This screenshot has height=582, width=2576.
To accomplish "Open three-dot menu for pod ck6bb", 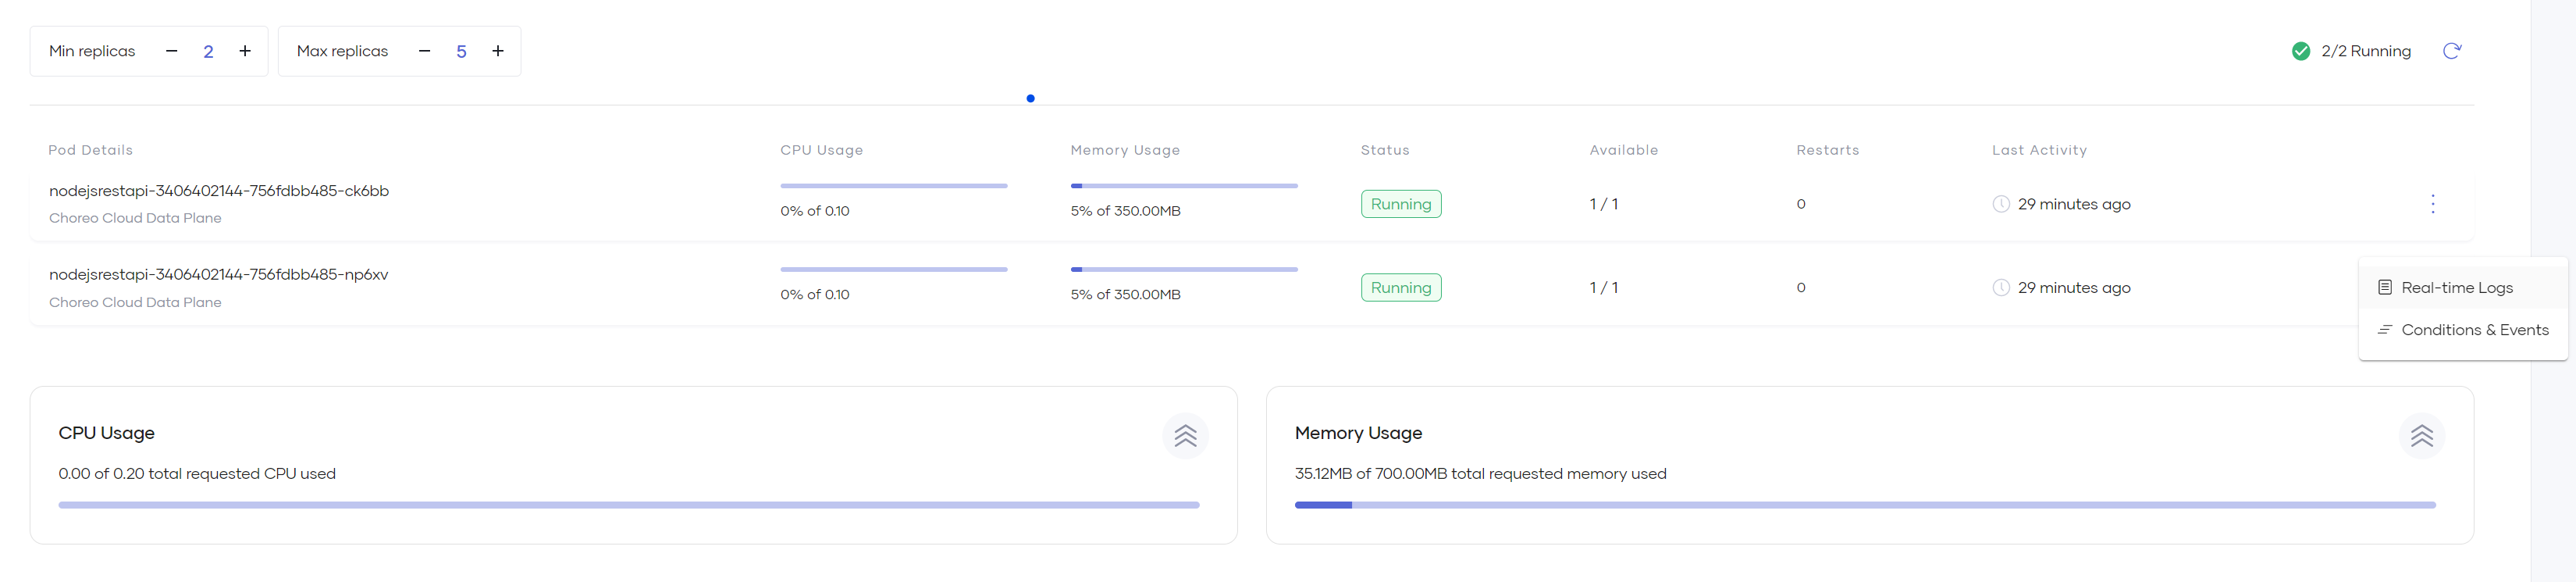I will pyautogui.click(x=2433, y=204).
